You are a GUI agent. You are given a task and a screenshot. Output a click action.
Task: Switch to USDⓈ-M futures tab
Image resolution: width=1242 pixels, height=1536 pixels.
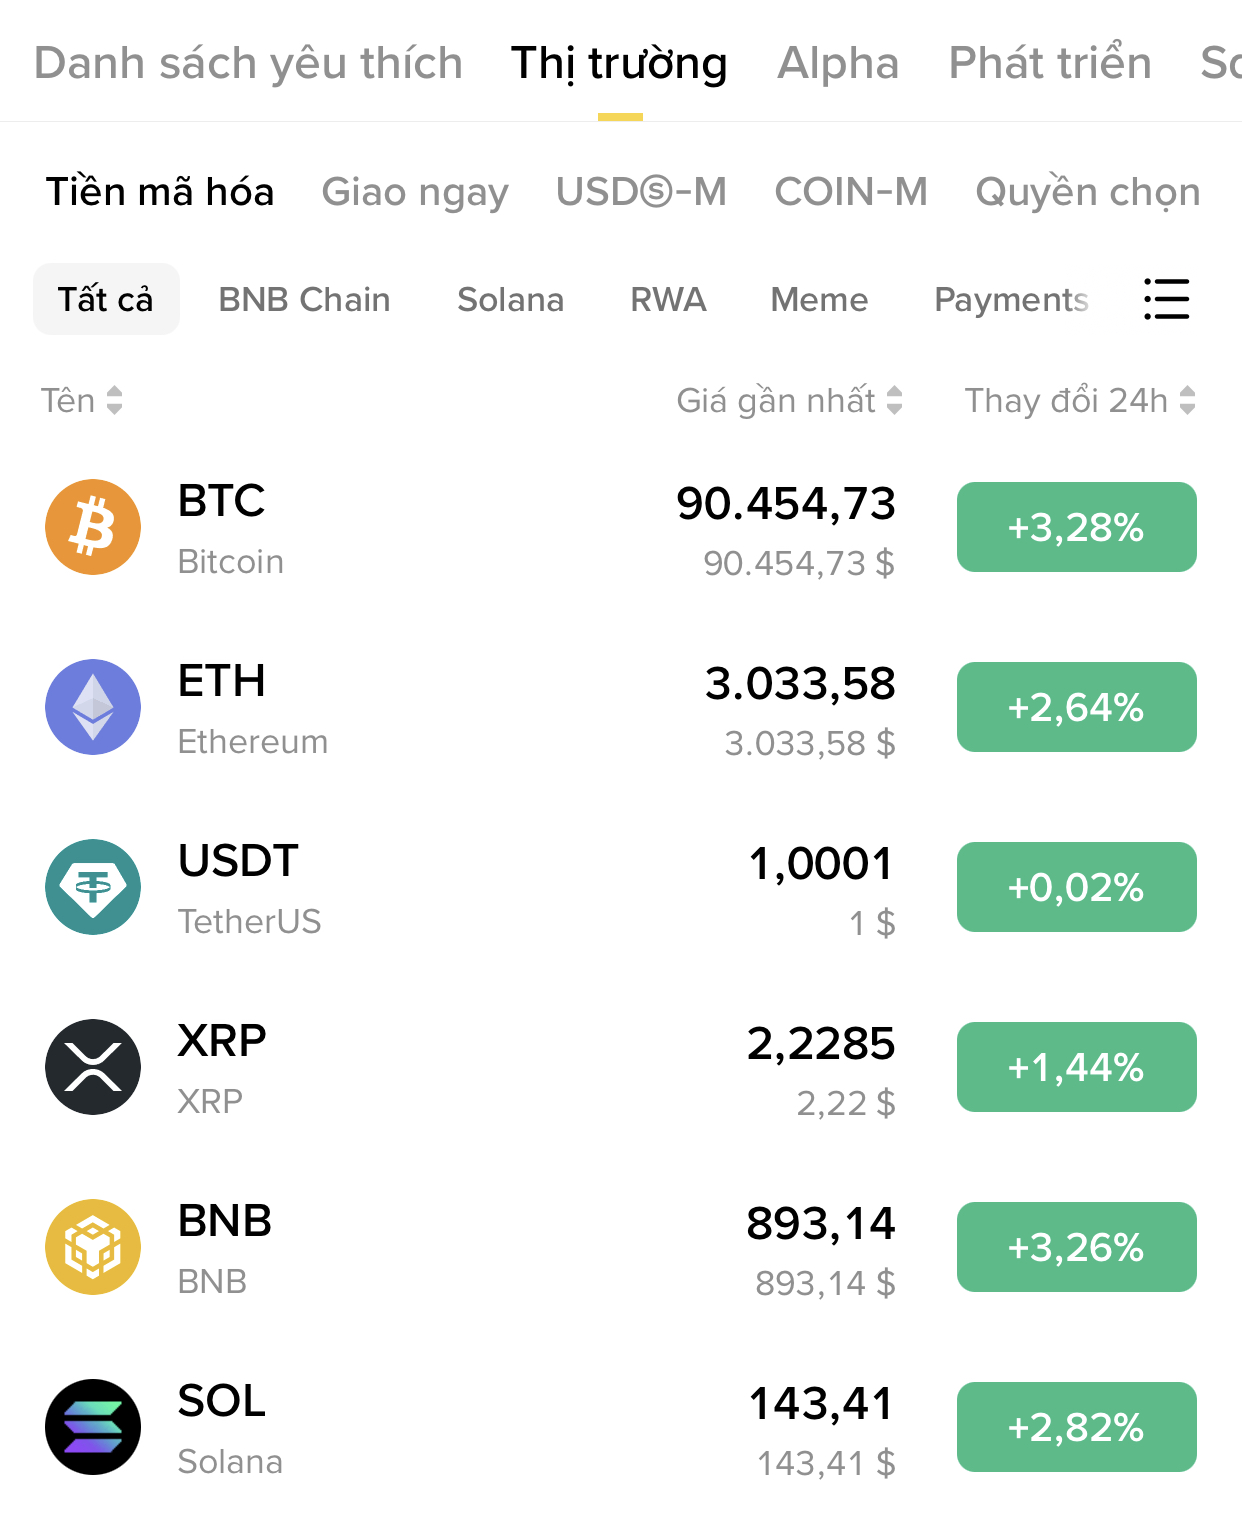click(x=641, y=192)
